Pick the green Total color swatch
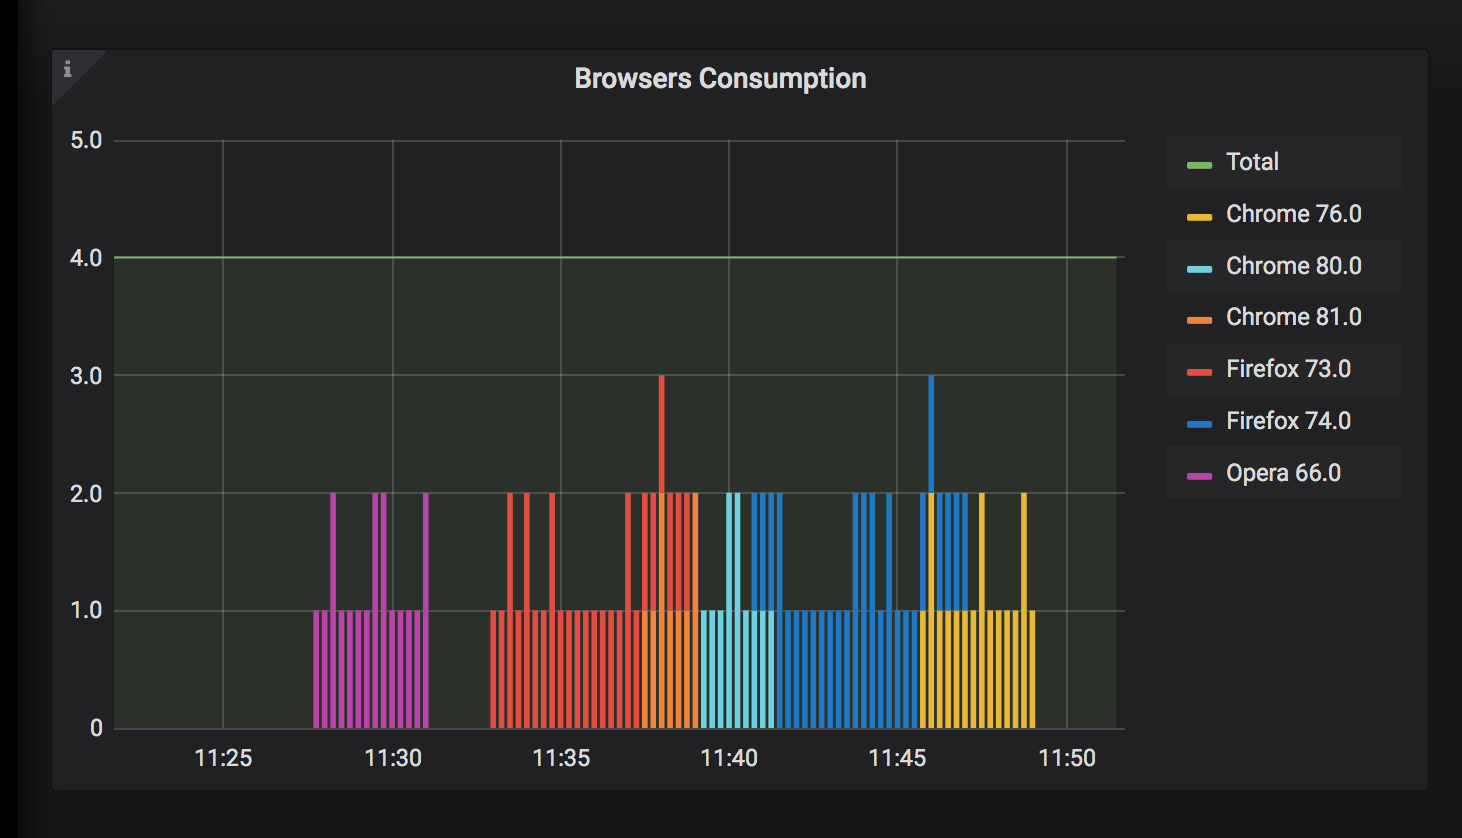 (1199, 165)
